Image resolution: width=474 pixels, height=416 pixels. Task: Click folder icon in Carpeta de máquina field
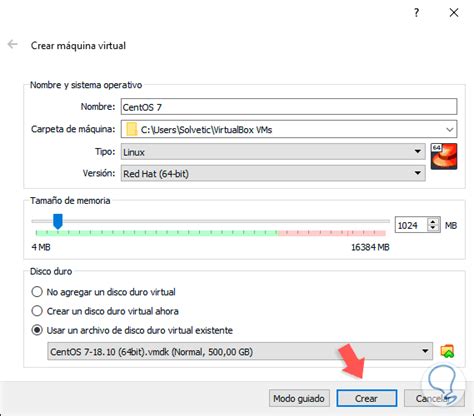(132, 129)
